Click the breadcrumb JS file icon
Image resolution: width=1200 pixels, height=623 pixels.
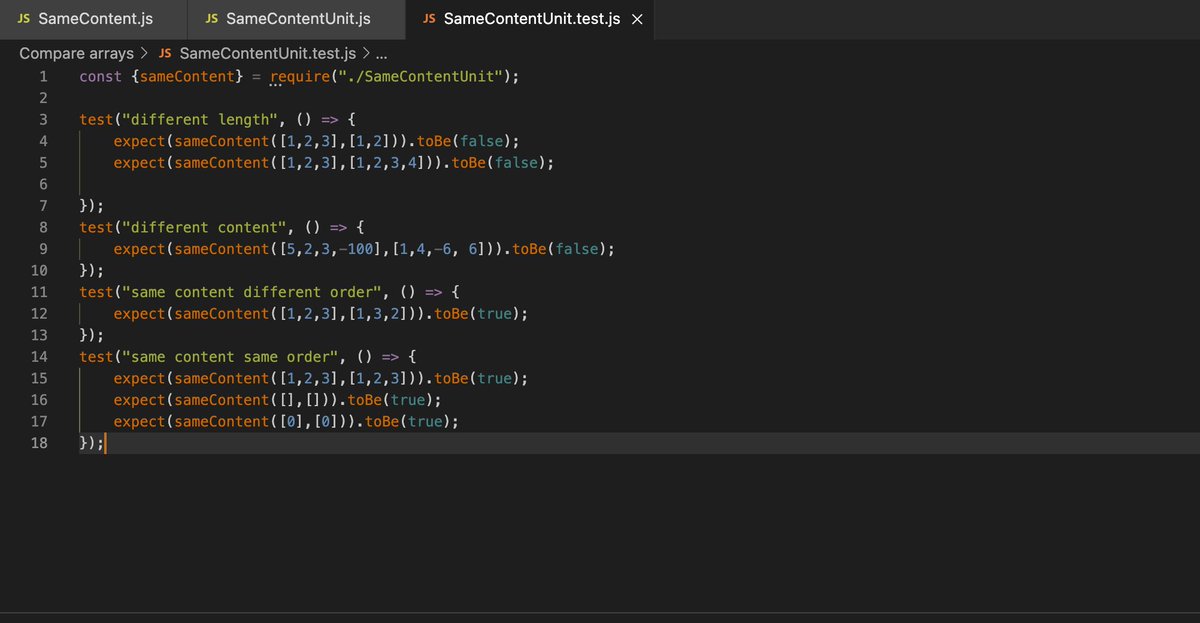pyautogui.click(x=165, y=53)
